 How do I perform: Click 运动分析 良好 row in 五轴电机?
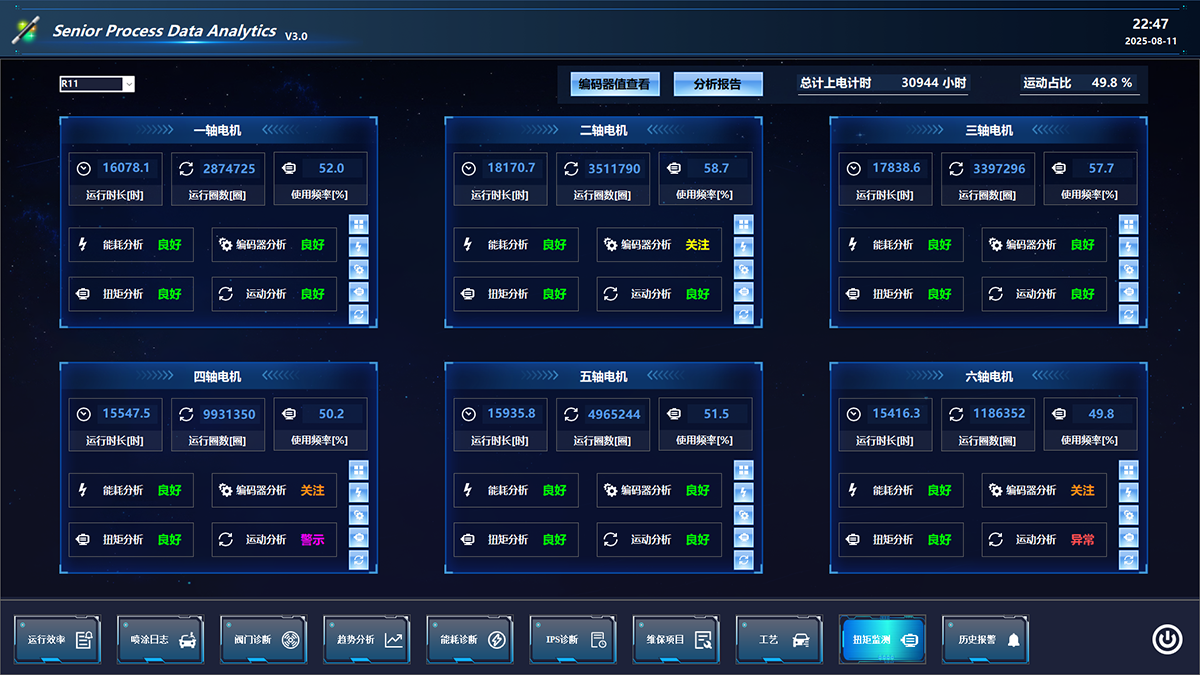(659, 540)
